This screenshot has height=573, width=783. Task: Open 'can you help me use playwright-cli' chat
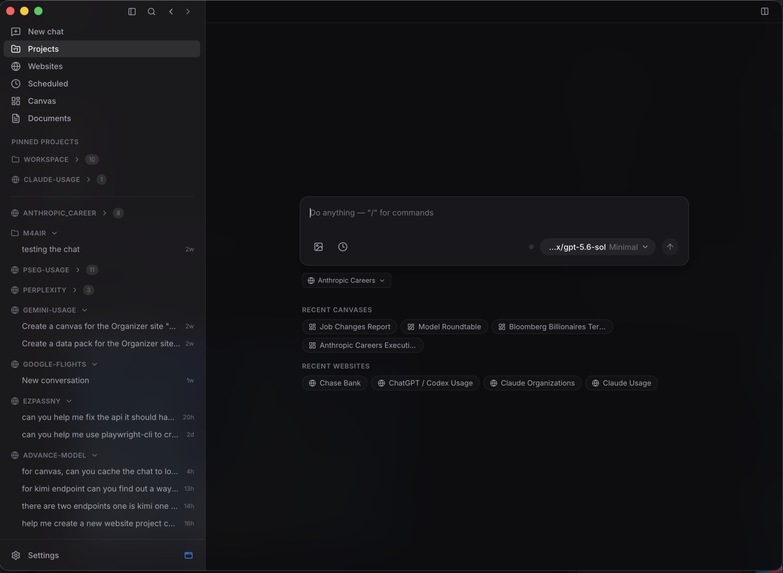click(102, 435)
